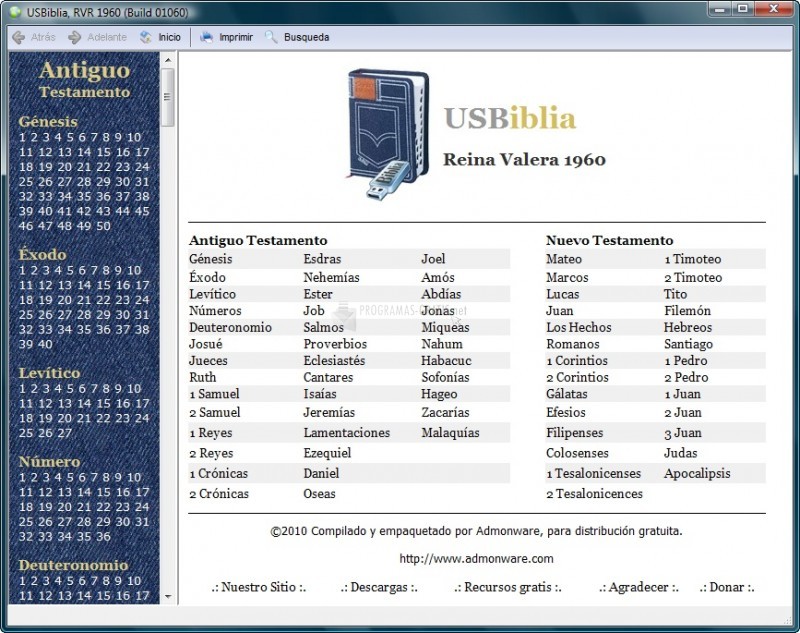Screen dimensions: 800x633
Task: Open Los Hechos
Action: [x=579, y=327]
